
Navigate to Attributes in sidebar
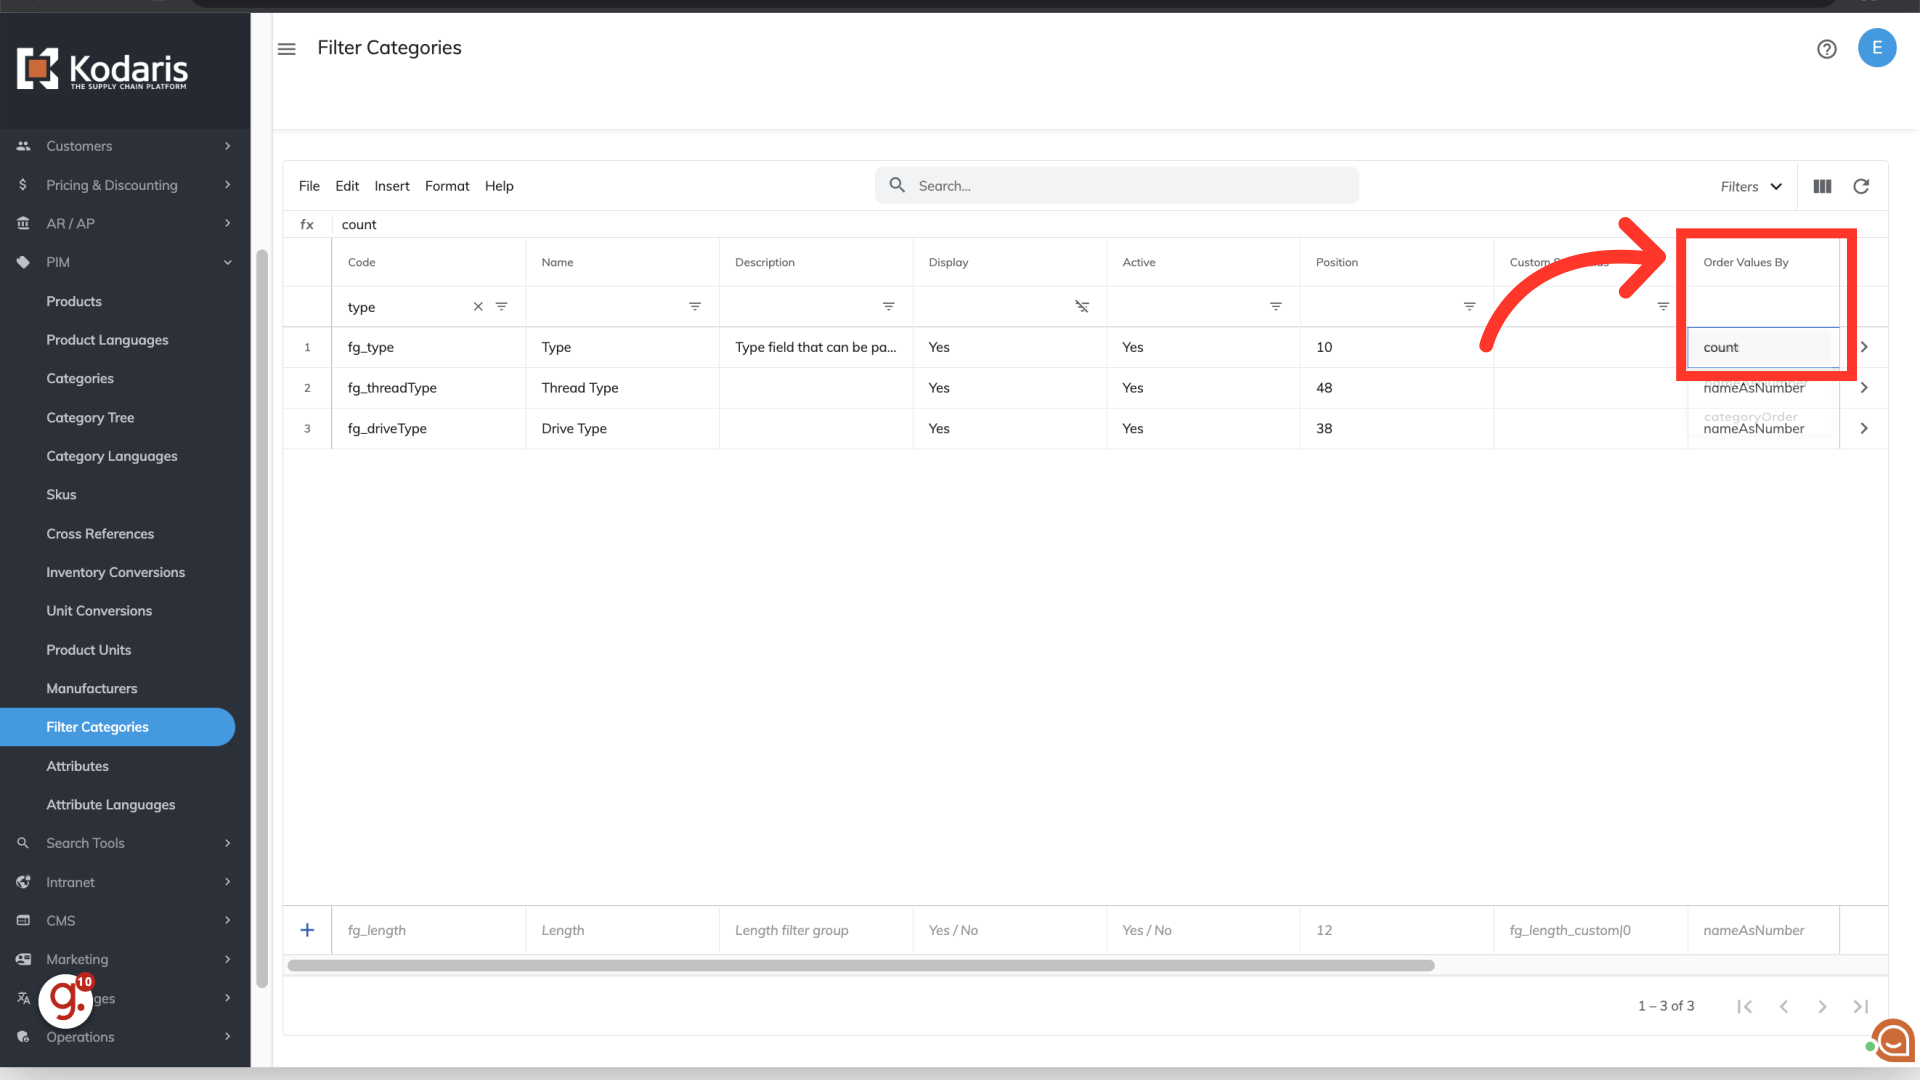(77, 766)
